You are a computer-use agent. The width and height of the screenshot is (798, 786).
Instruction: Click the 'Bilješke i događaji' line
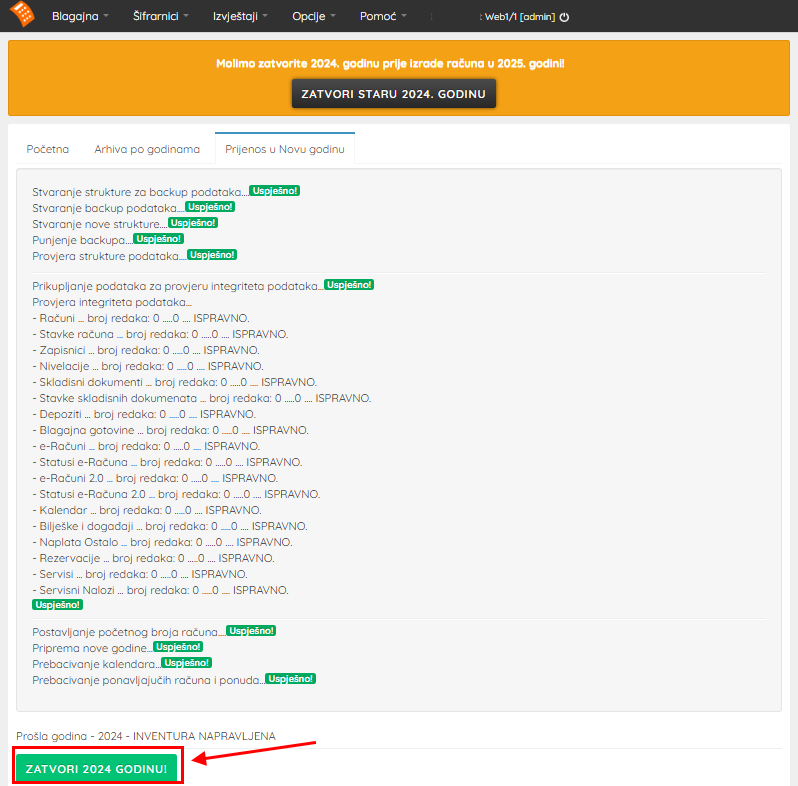[170, 526]
